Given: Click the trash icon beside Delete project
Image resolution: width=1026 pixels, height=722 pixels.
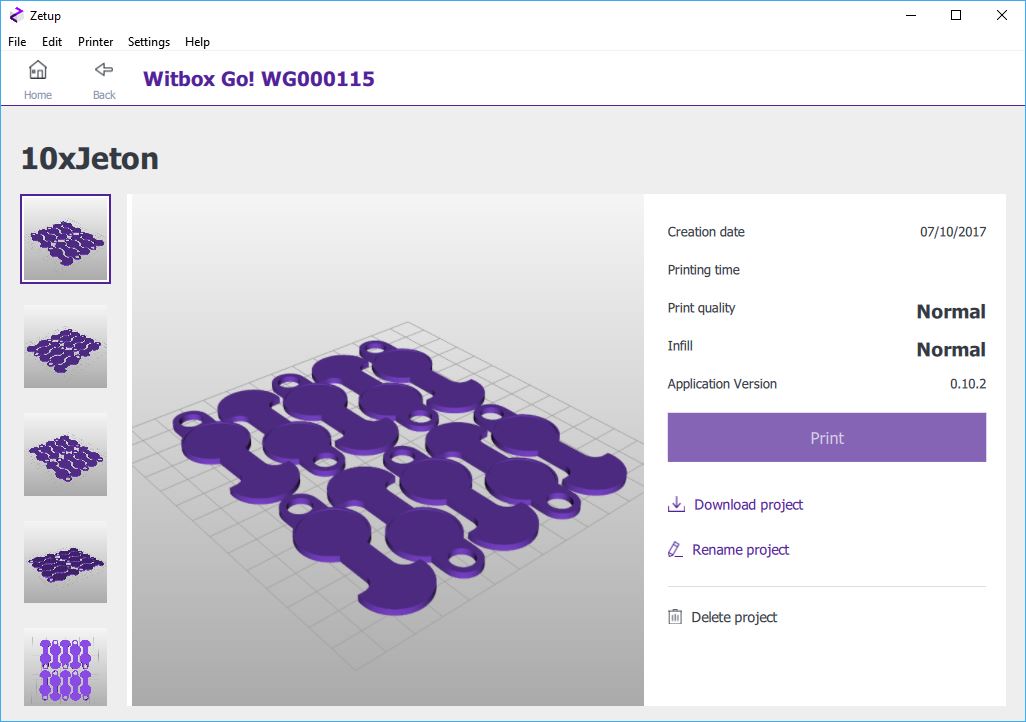Looking at the screenshot, I should click(x=676, y=617).
